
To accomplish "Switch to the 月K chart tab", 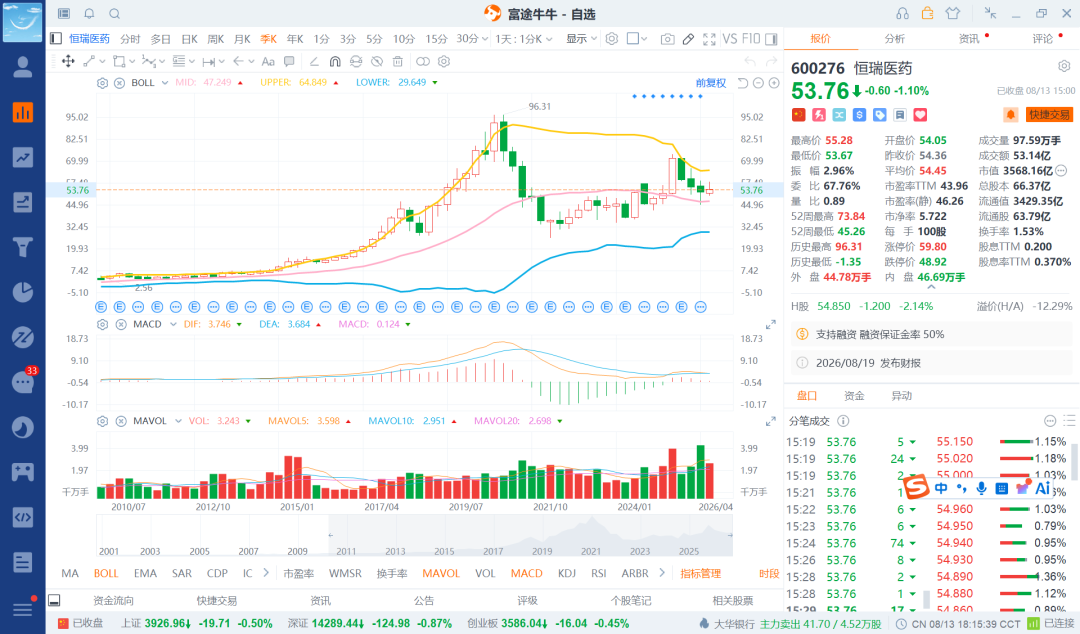I will coord(242,39).
